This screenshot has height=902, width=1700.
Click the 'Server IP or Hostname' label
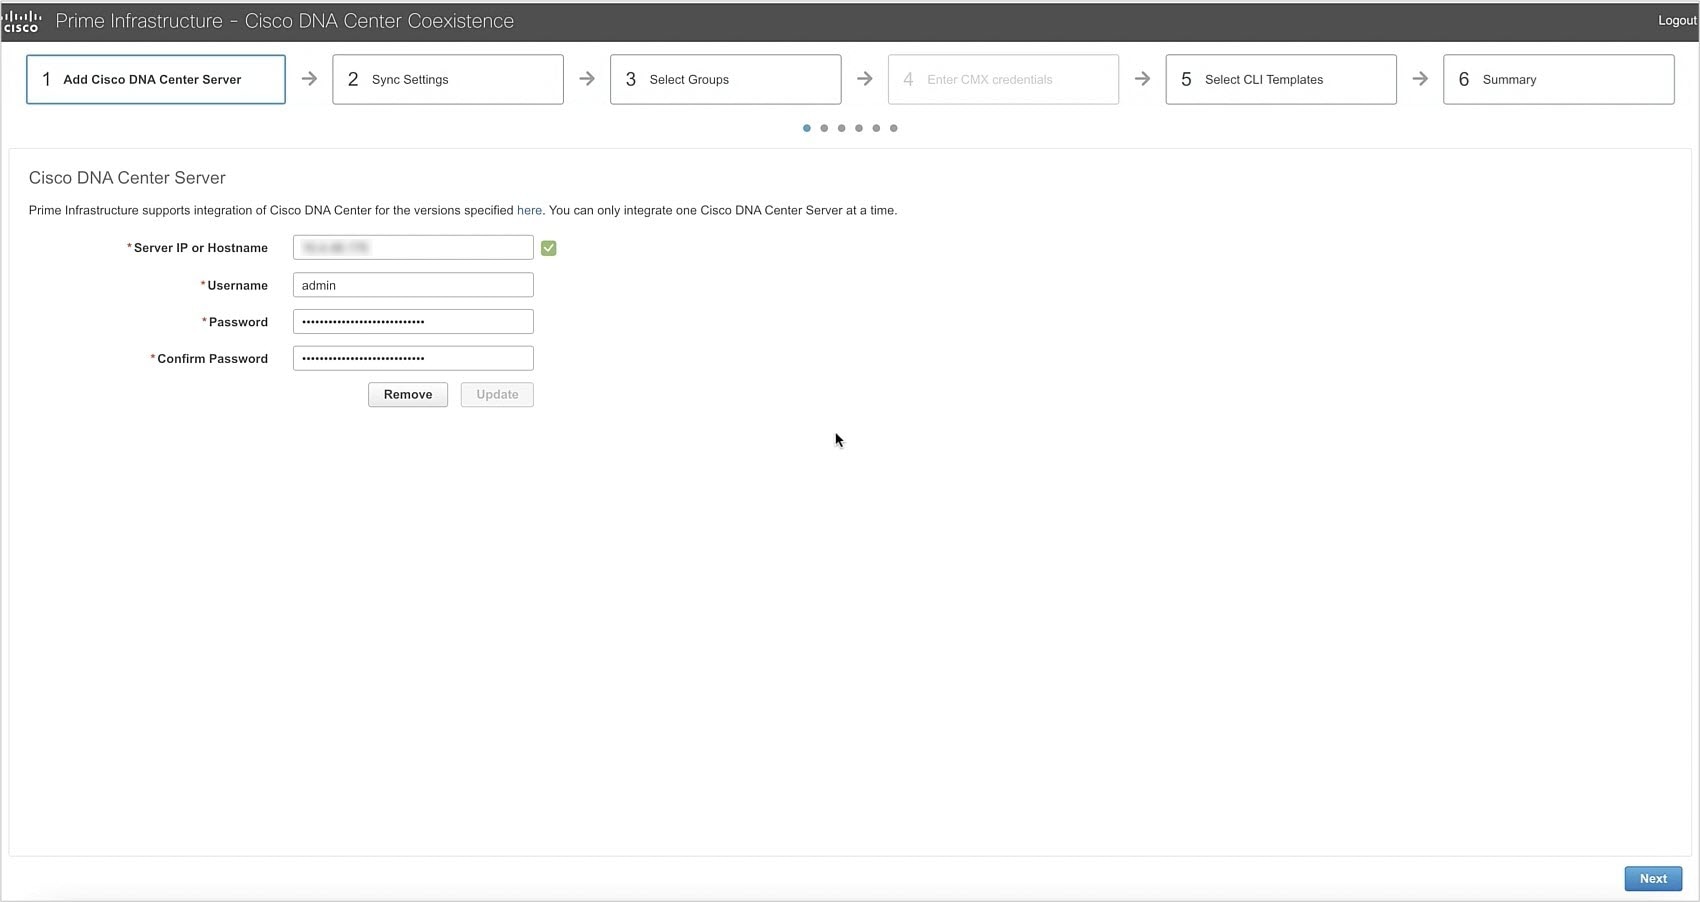200,248
